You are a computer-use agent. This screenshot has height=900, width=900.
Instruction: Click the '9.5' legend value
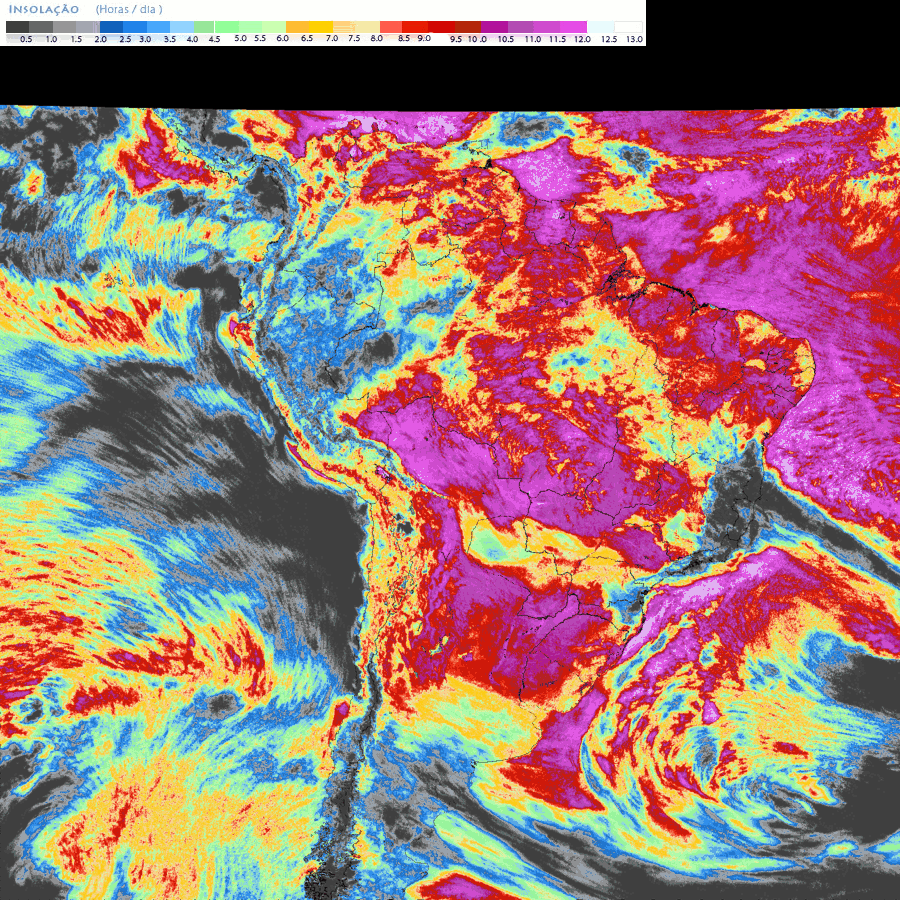(x=456, y=39)
